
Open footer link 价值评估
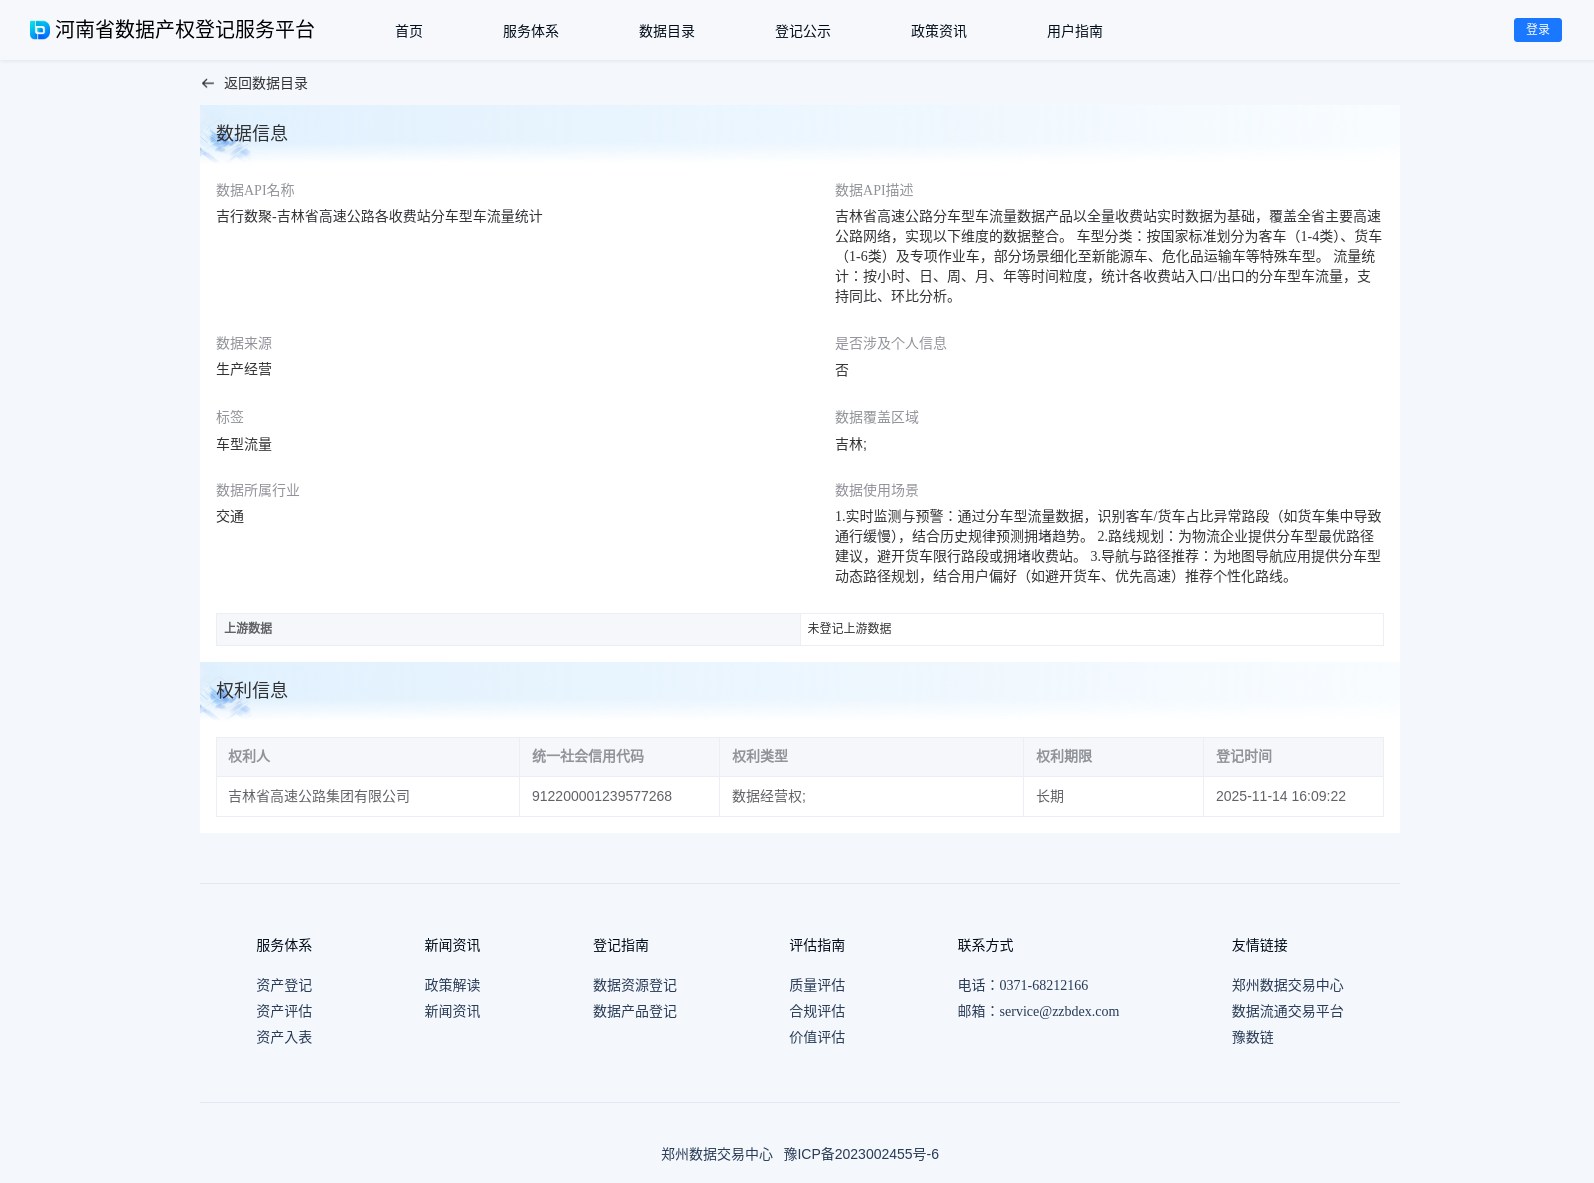[x=817, y=1037]
